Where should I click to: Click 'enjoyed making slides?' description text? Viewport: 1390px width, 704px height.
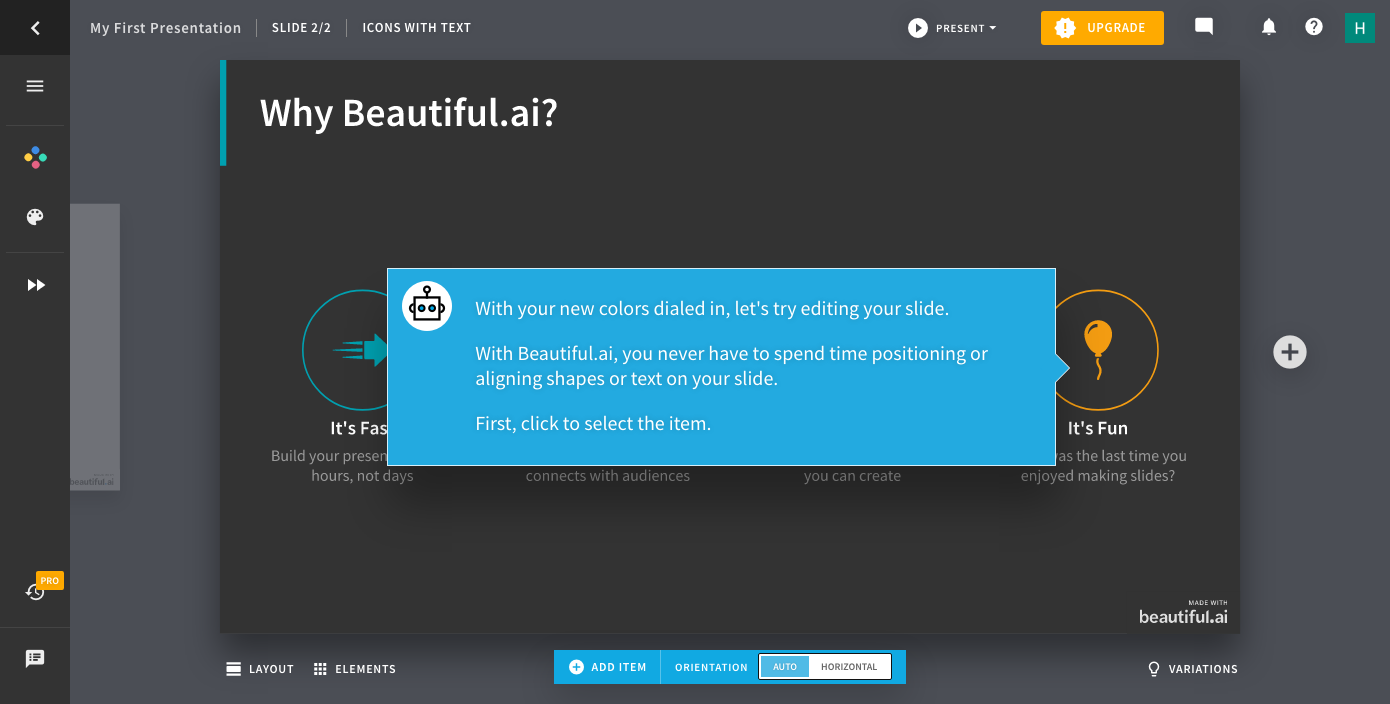click(x=1098, y=476)
